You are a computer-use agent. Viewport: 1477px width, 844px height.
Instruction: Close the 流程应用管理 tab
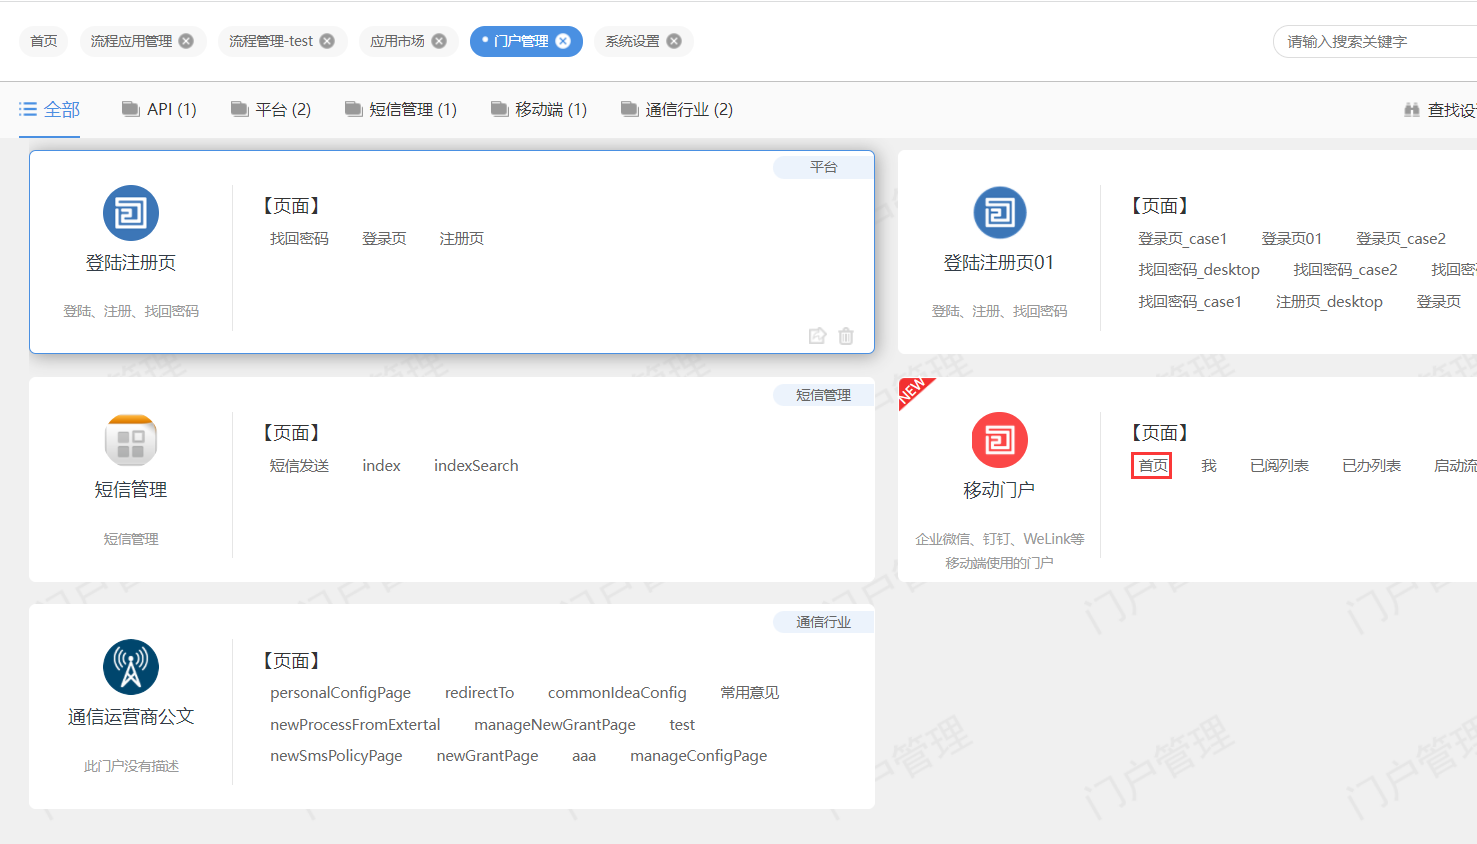[186, 41]
